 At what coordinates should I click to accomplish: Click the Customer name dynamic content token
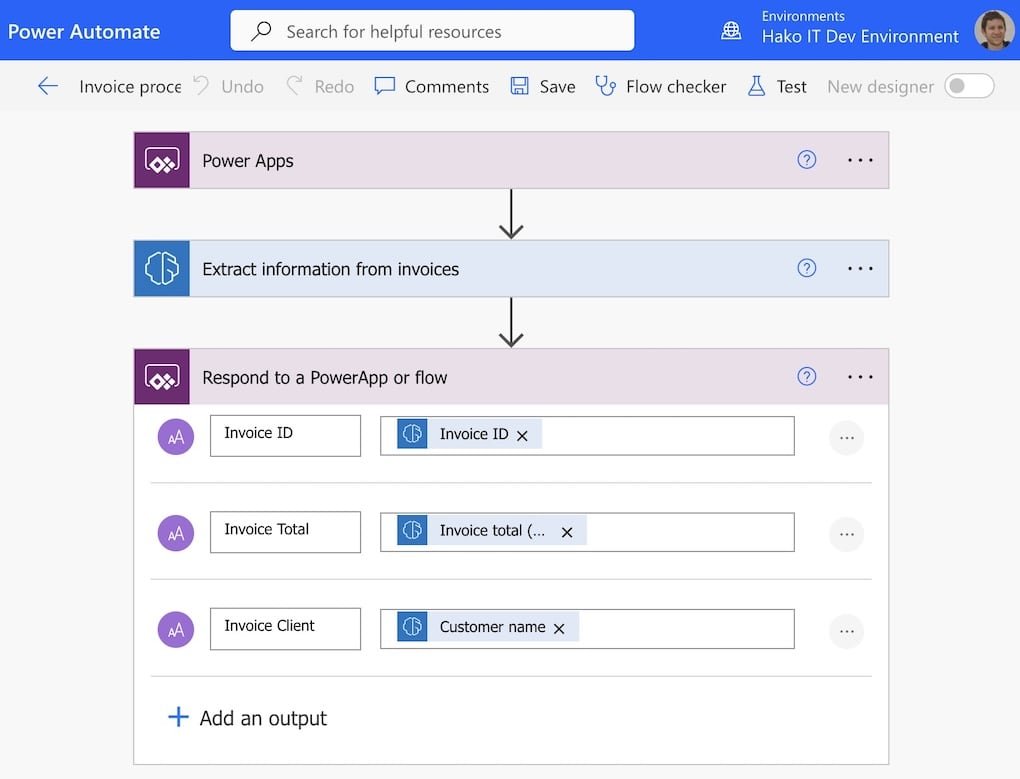click(488, 627)
